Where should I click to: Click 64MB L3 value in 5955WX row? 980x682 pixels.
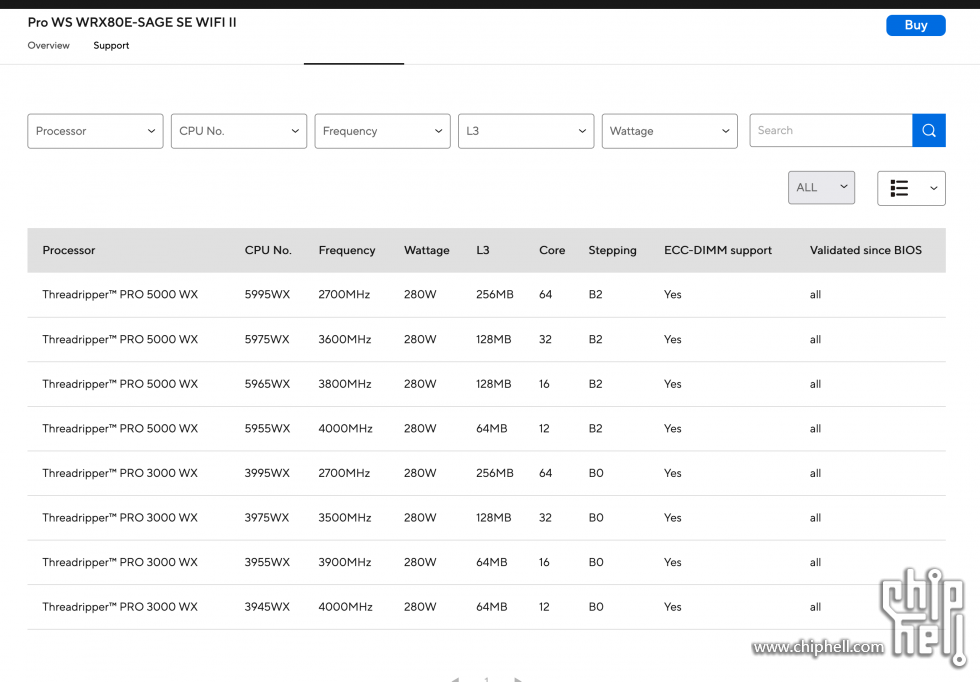coord(491,429)
